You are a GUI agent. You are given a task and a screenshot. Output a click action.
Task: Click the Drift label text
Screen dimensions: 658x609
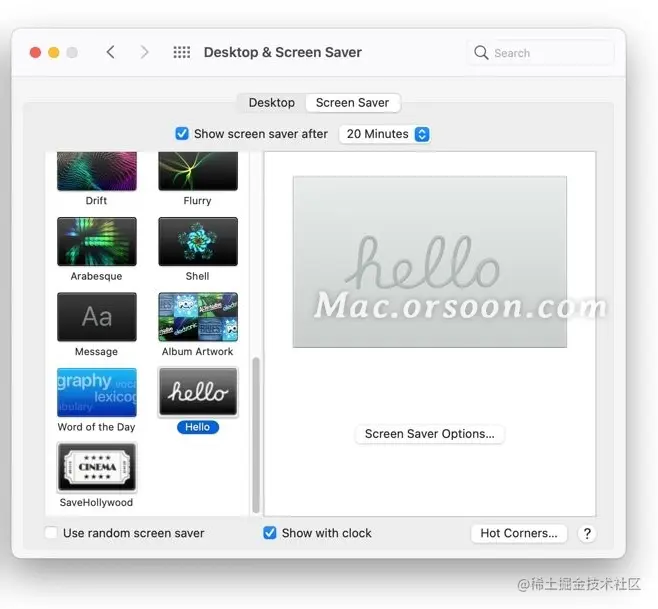point(96,201)
